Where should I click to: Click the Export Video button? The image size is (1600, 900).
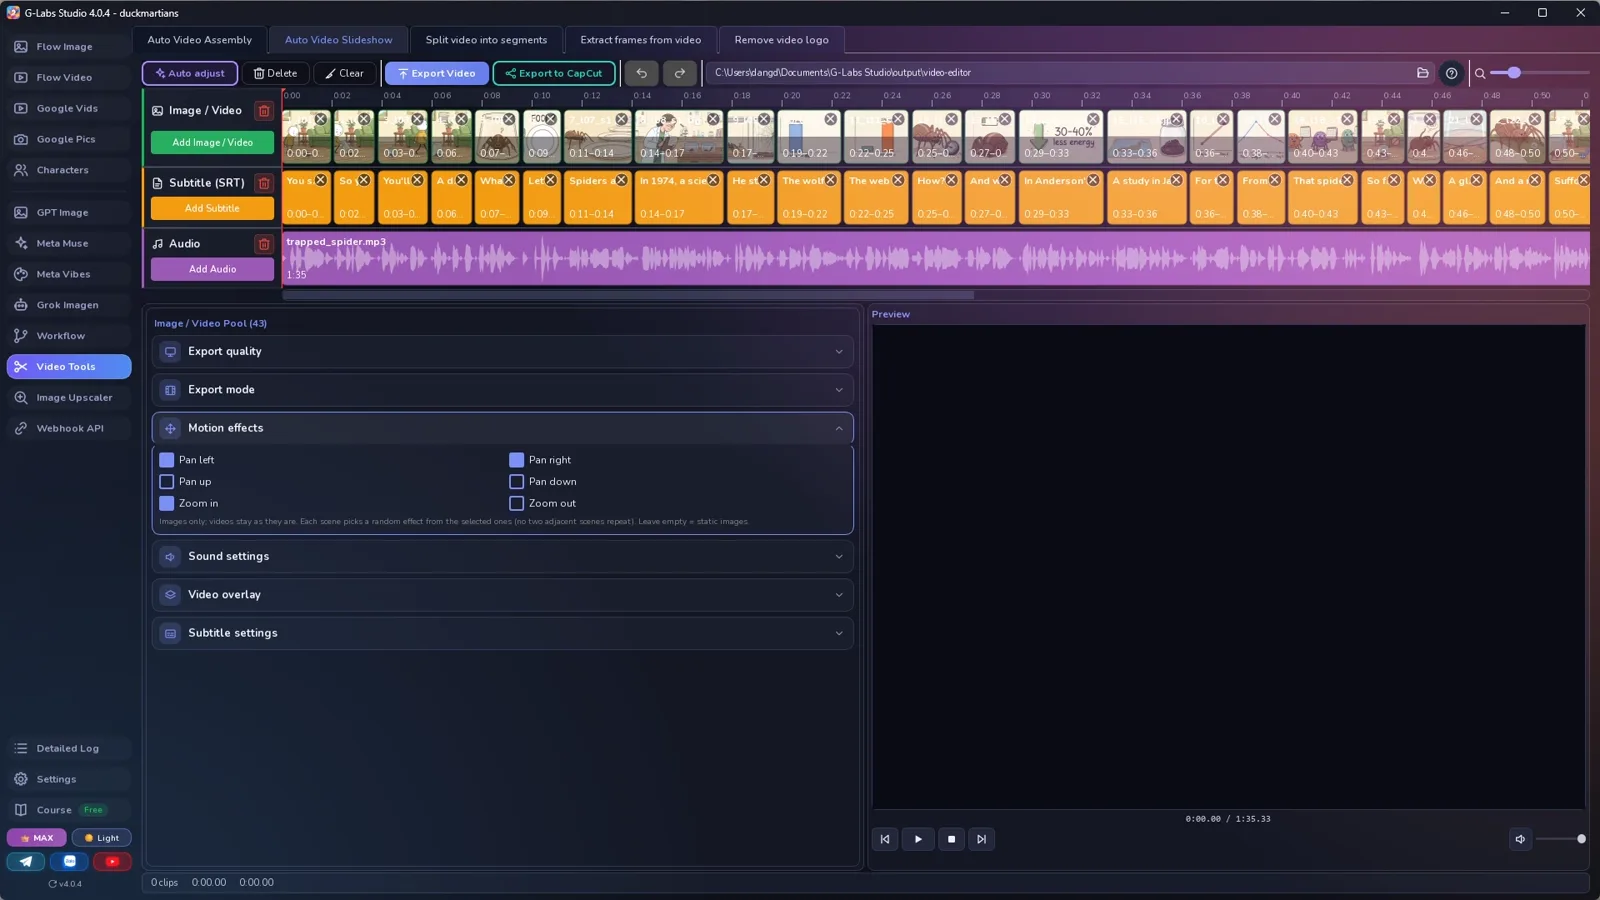point(437,73)
